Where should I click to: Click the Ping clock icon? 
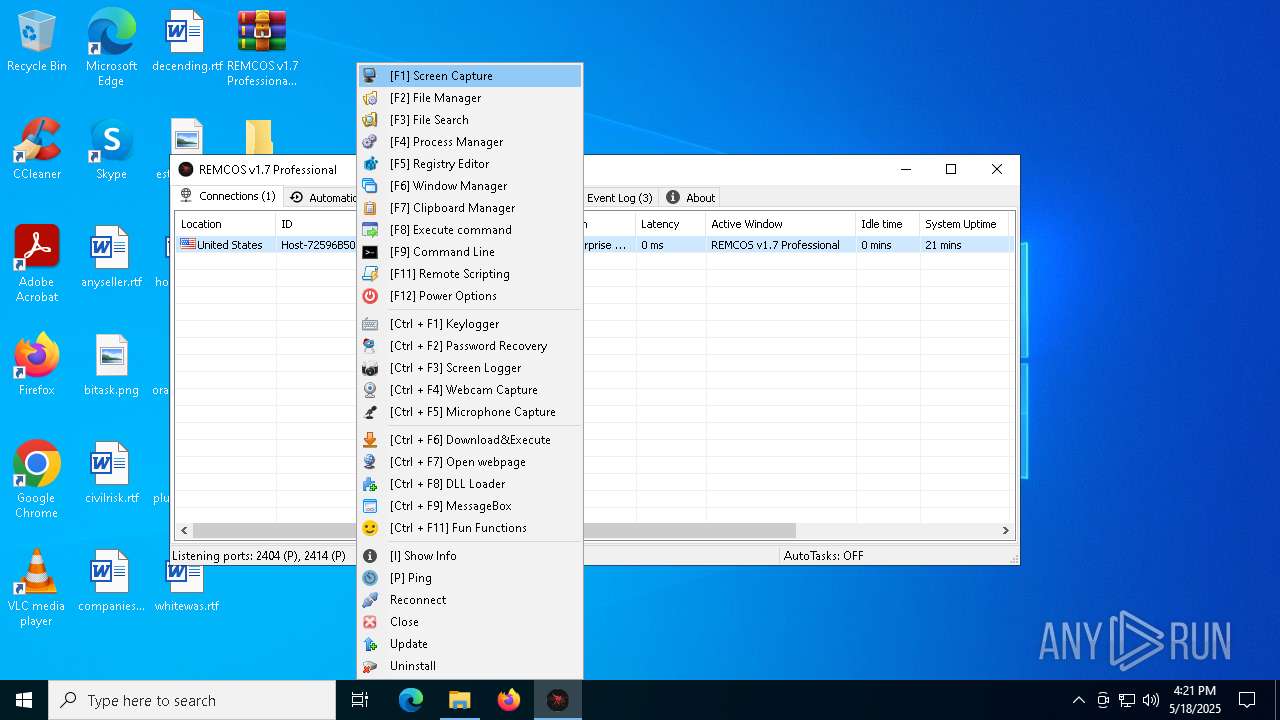pyautogui.click(x=370, y=578)
